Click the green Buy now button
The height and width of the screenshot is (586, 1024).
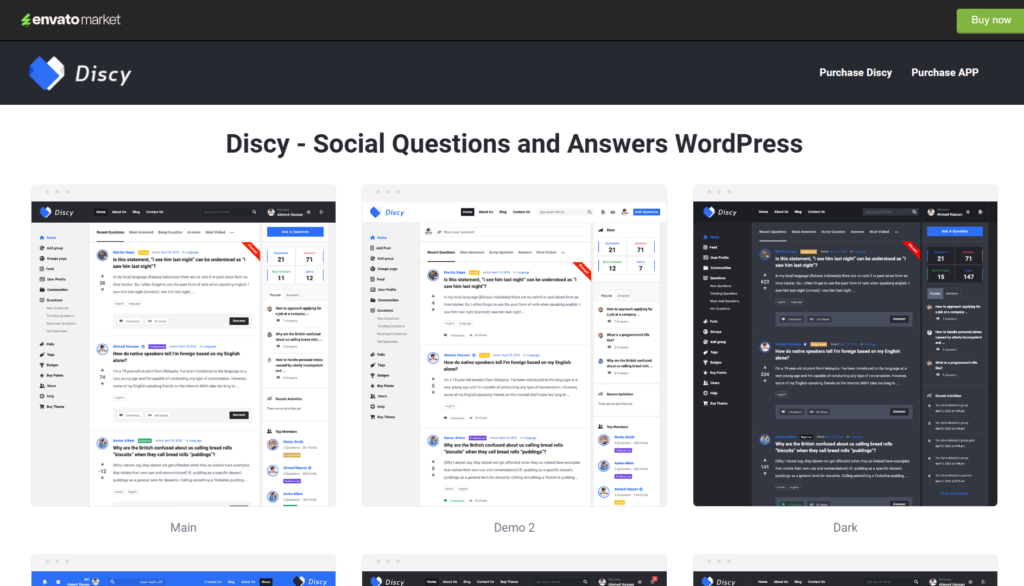pos(990,20)
